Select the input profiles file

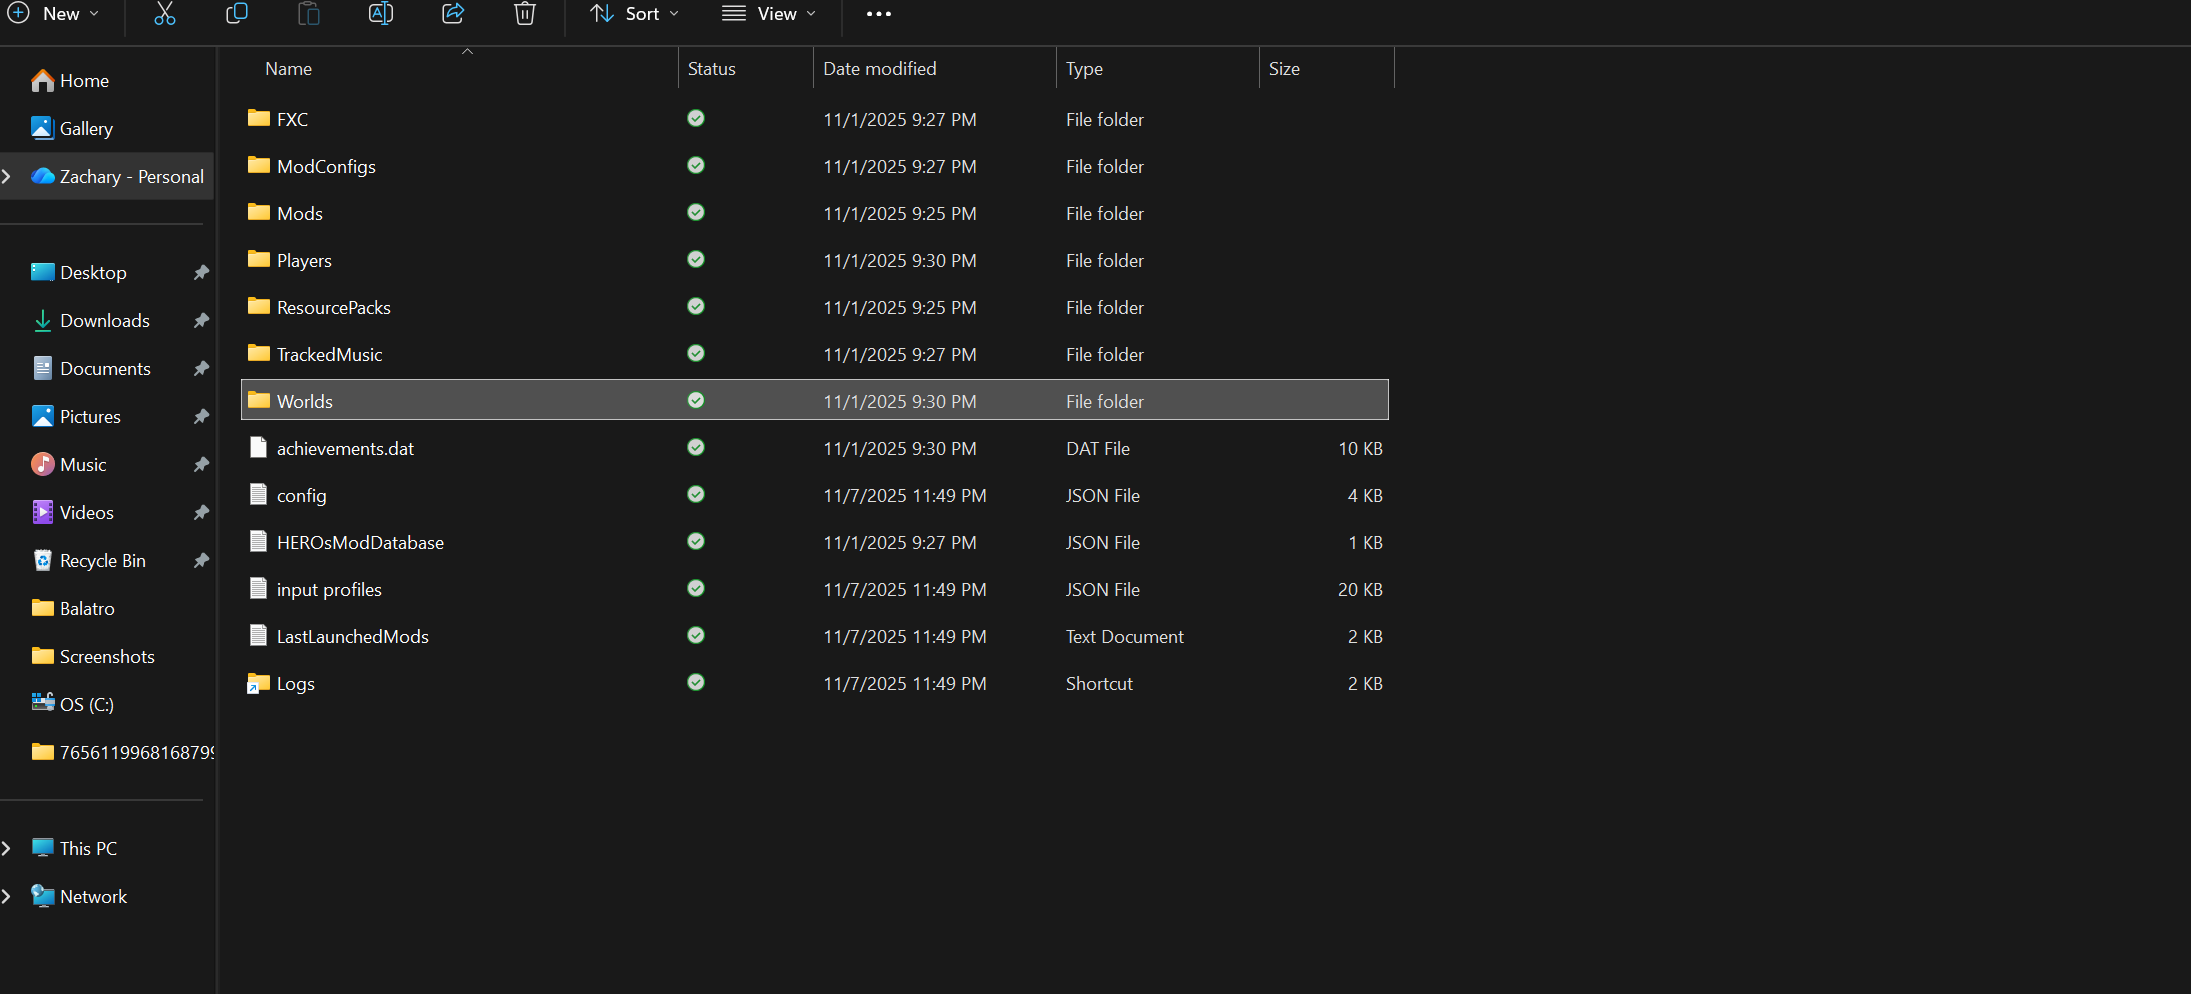[815, 590]
